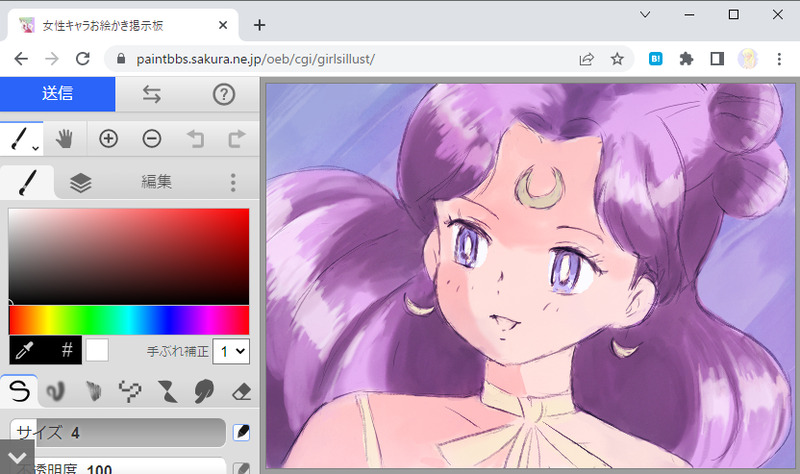Select the eraser tool
Image resolution: width=800 pixels, height=474 pixels.
pyautogui.click(x=241, y=391)
